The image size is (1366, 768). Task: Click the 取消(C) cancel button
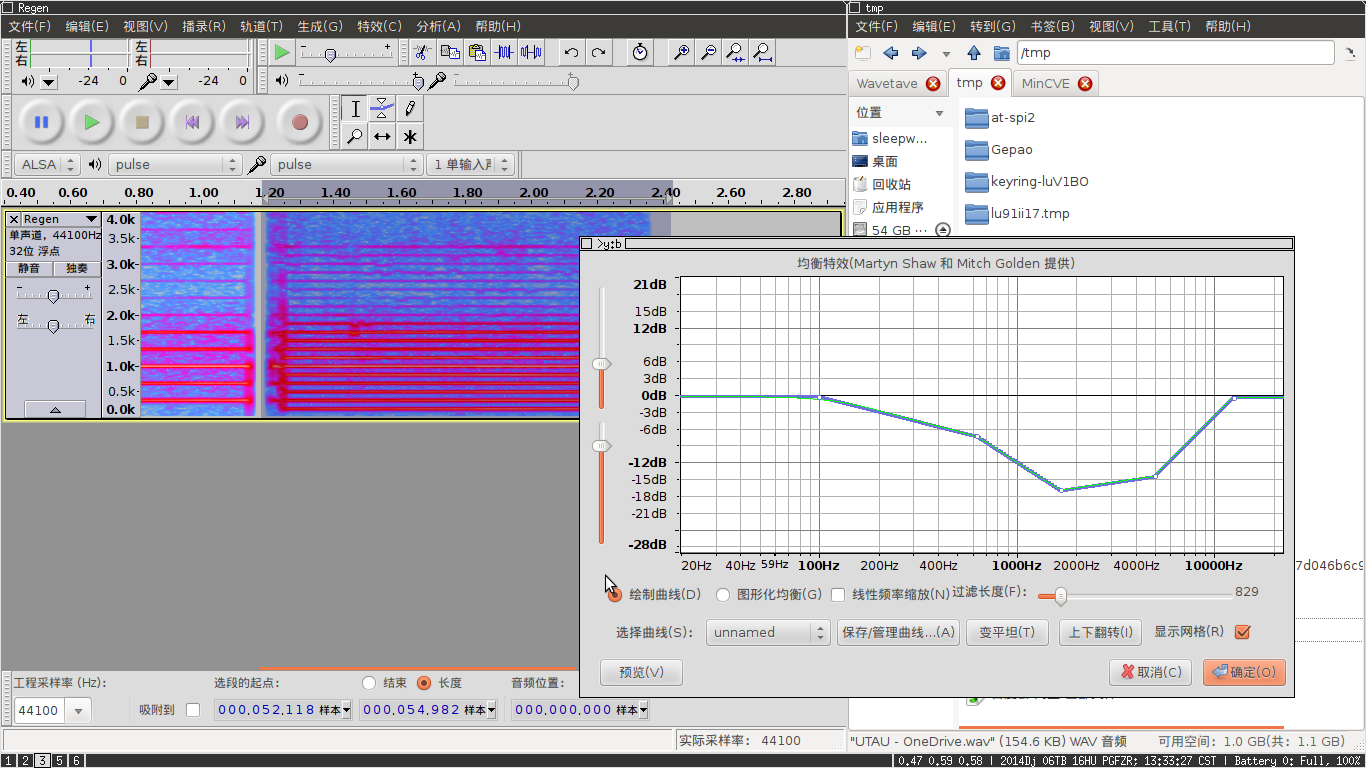(1150, 672)
